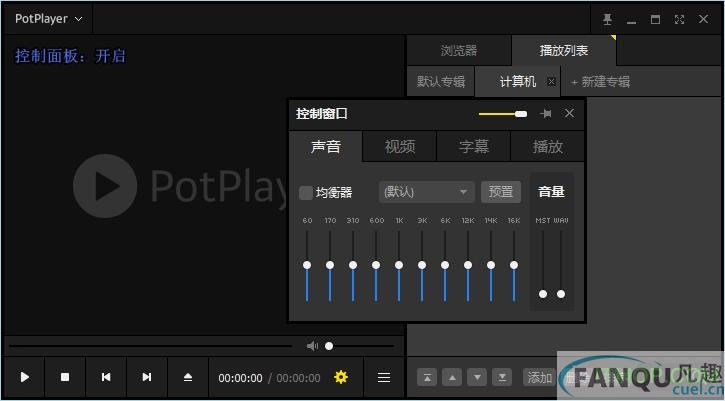Adjust the 12K equalizer slider
The height and width of the screenshot is (401, 725).
[x=468, y=265]
